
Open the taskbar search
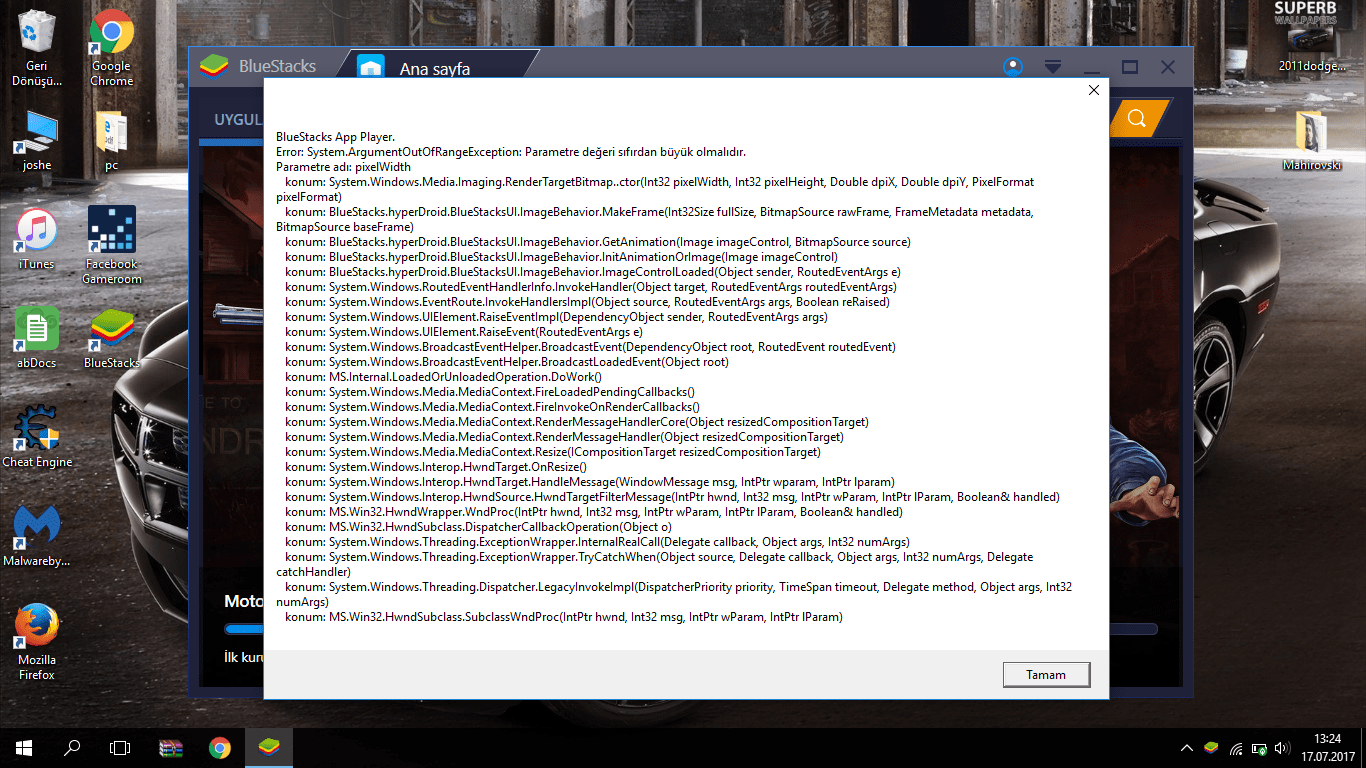click(72, 747)
